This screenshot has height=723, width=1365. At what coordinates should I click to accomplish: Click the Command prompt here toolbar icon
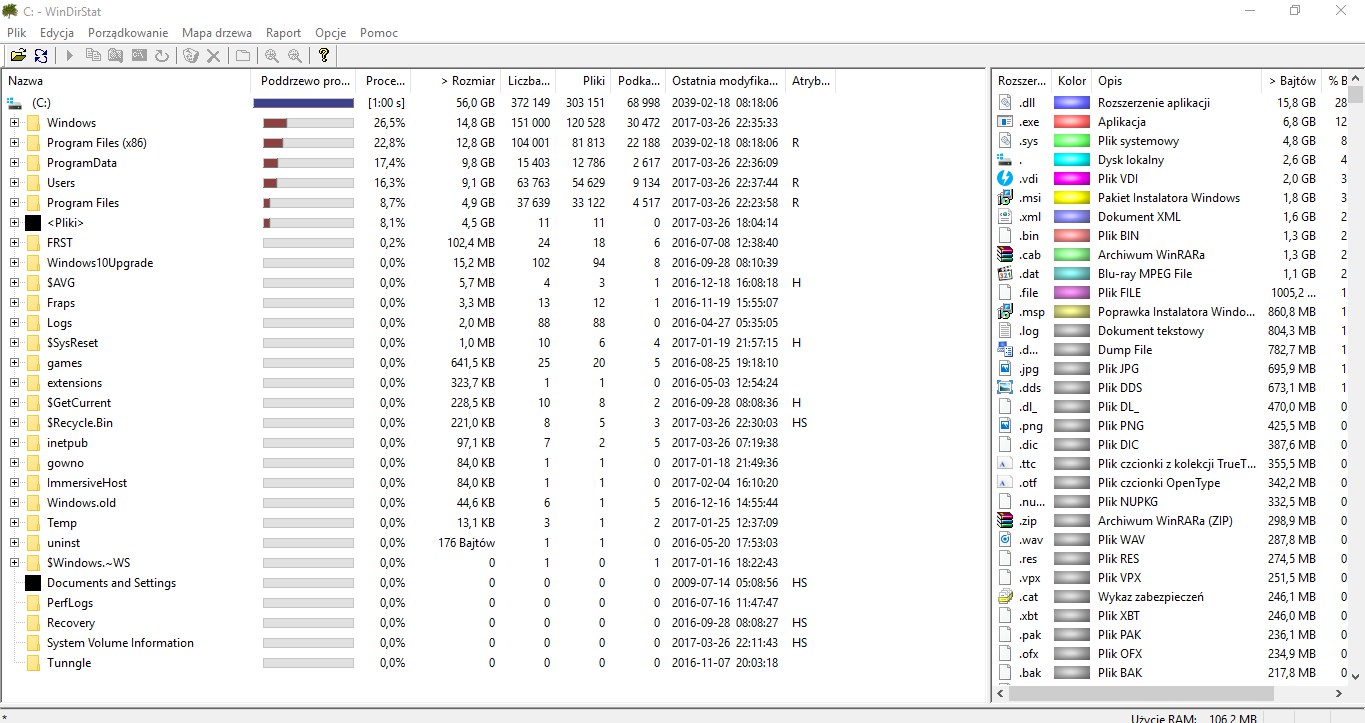pyautogui.click(x=139, y=56)
